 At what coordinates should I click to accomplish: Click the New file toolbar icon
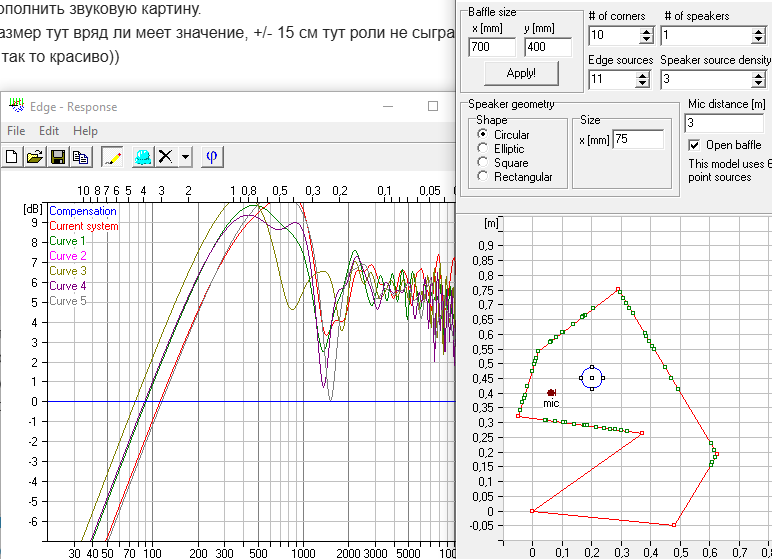click(12, 156)
